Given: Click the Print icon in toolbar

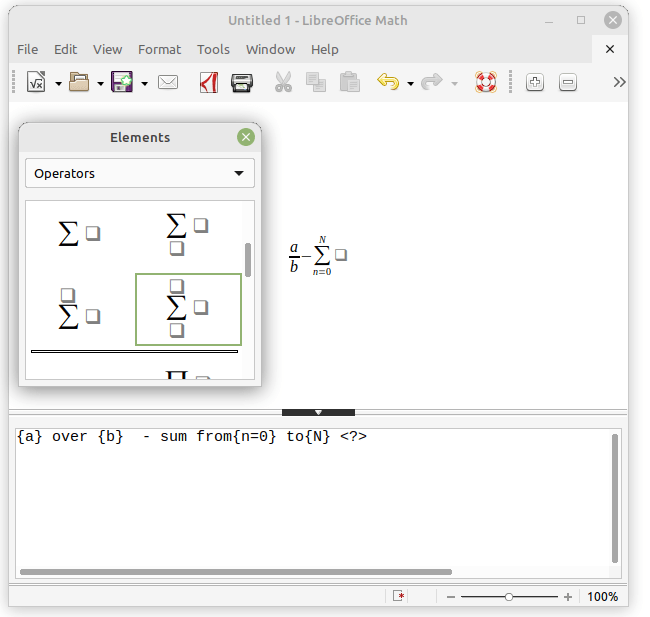Looking at the screenshot, I should (242, 83).
